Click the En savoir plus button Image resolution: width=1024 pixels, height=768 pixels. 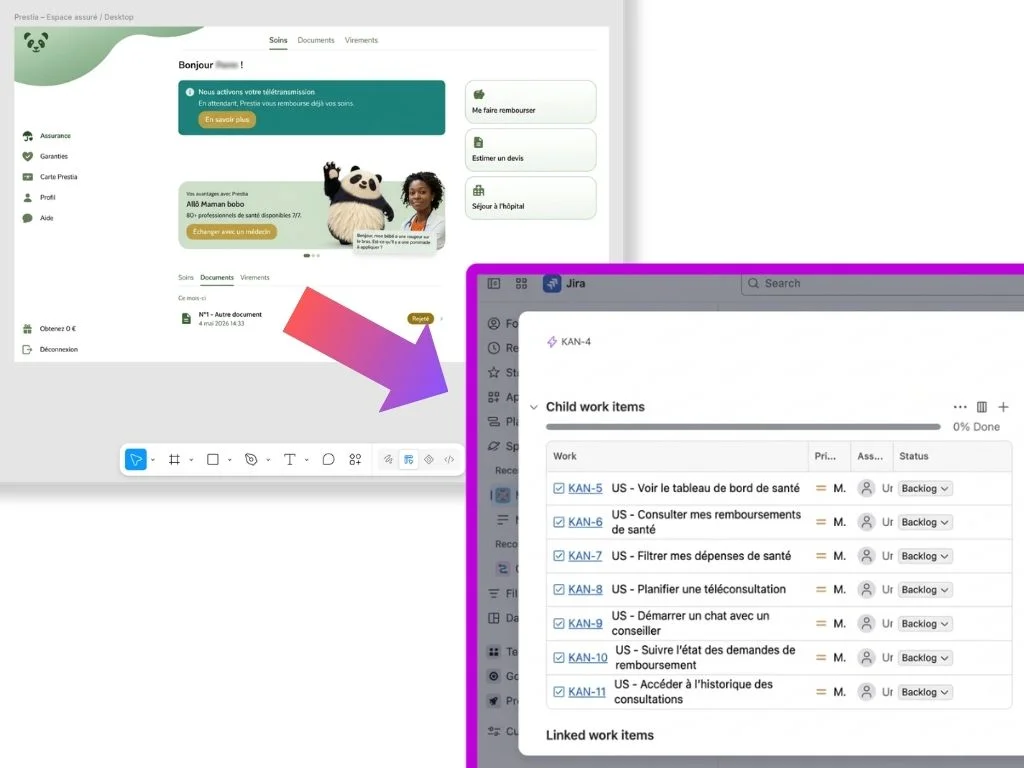tap(227, 120)
